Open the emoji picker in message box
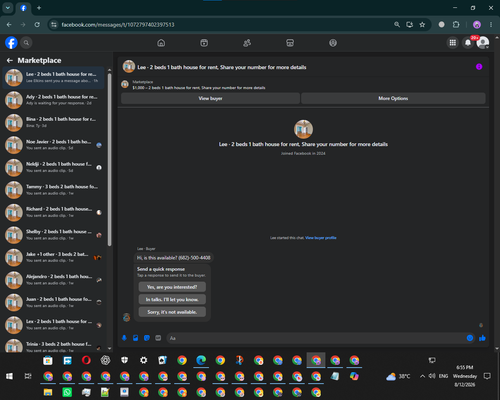This screenshot has width=500, height=400. (470, 338)
